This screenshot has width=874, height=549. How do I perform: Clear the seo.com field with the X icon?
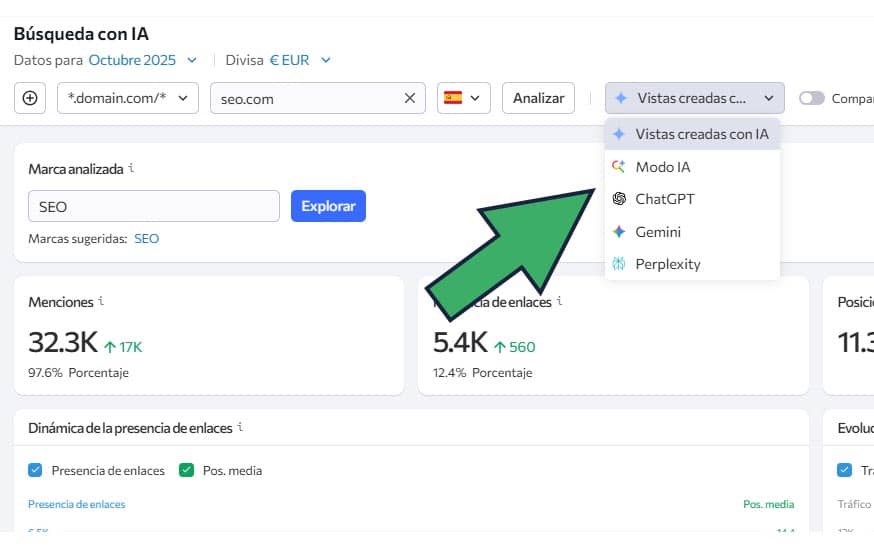point(410,98)
